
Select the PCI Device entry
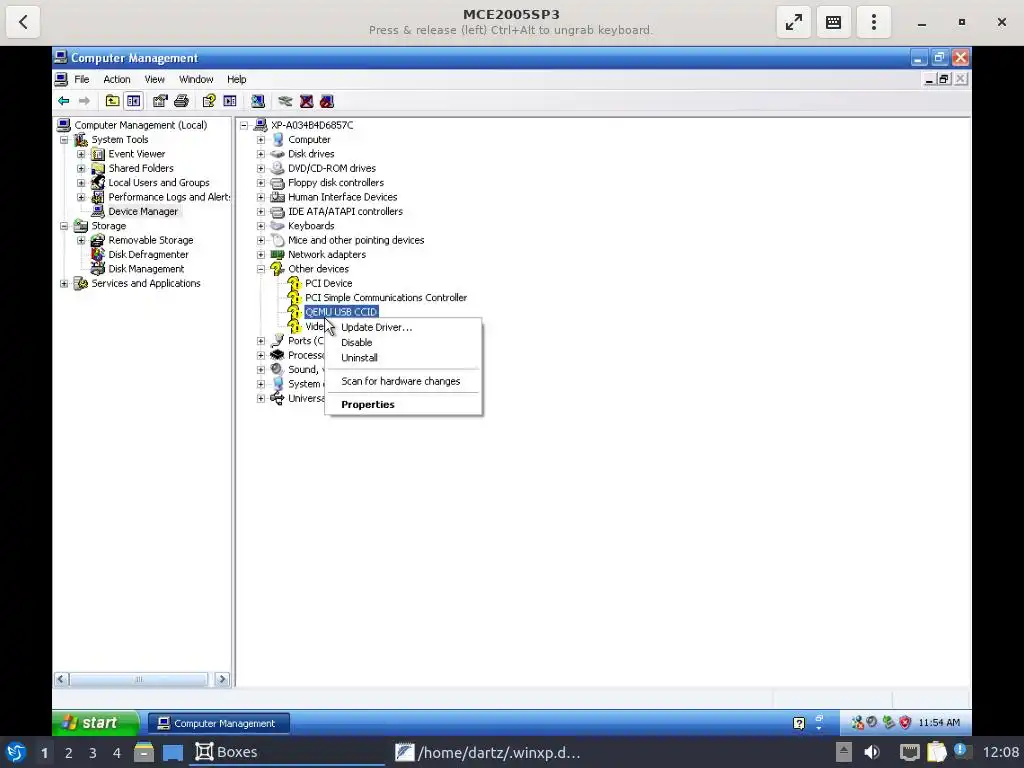[328, 283]
